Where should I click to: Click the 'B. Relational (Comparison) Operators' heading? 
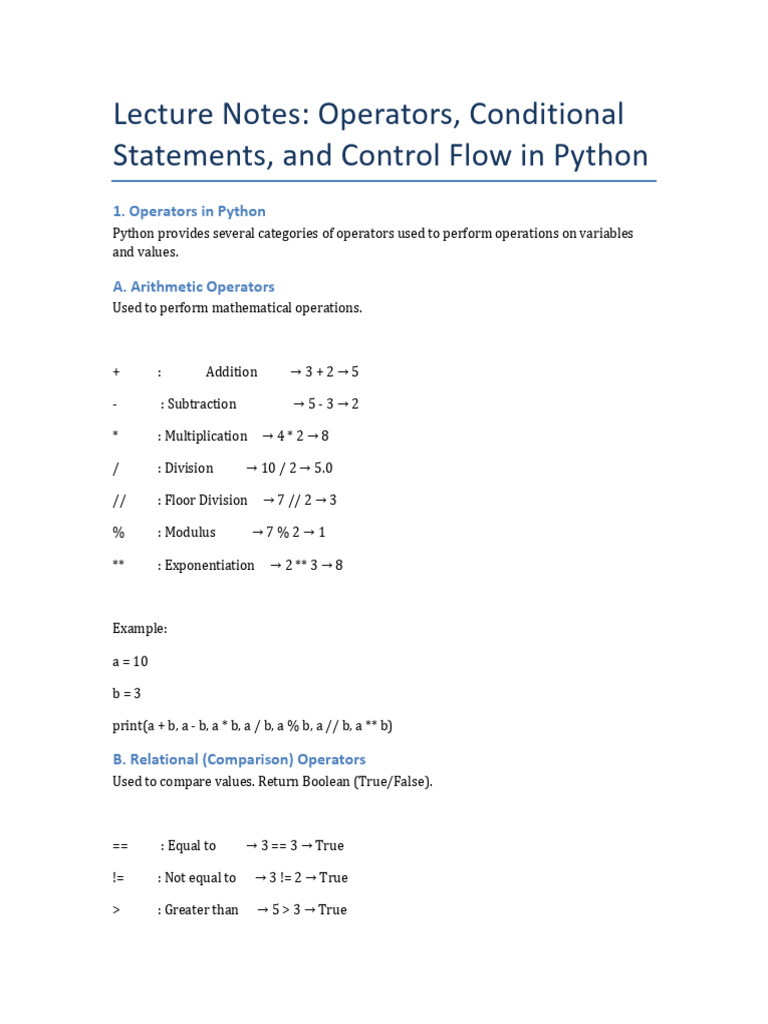pyautogui.click(x=239, y=759)
